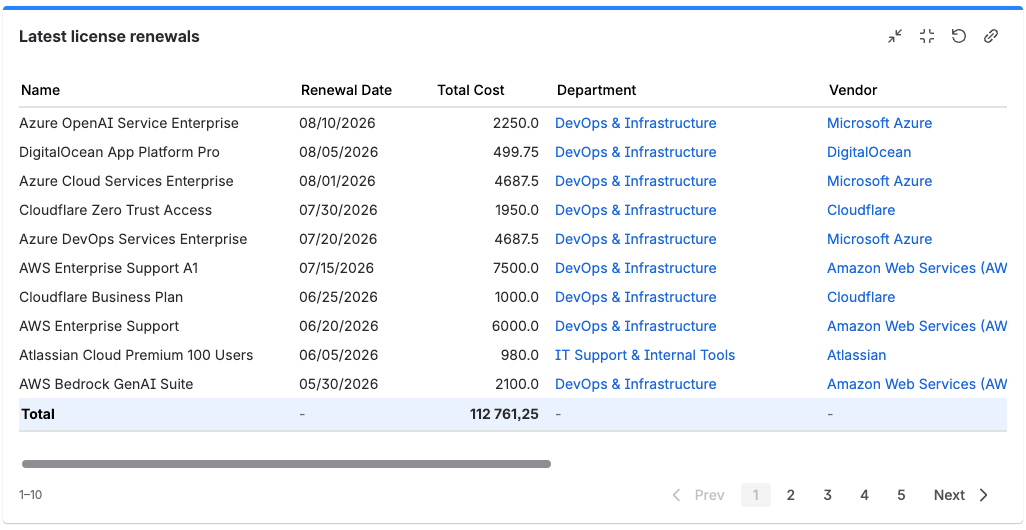Viewport: 1026px width, 530px height.
Task: Open Microsoft Azure vendor for Azure DevOps row
Action: [x=879, y=239]
